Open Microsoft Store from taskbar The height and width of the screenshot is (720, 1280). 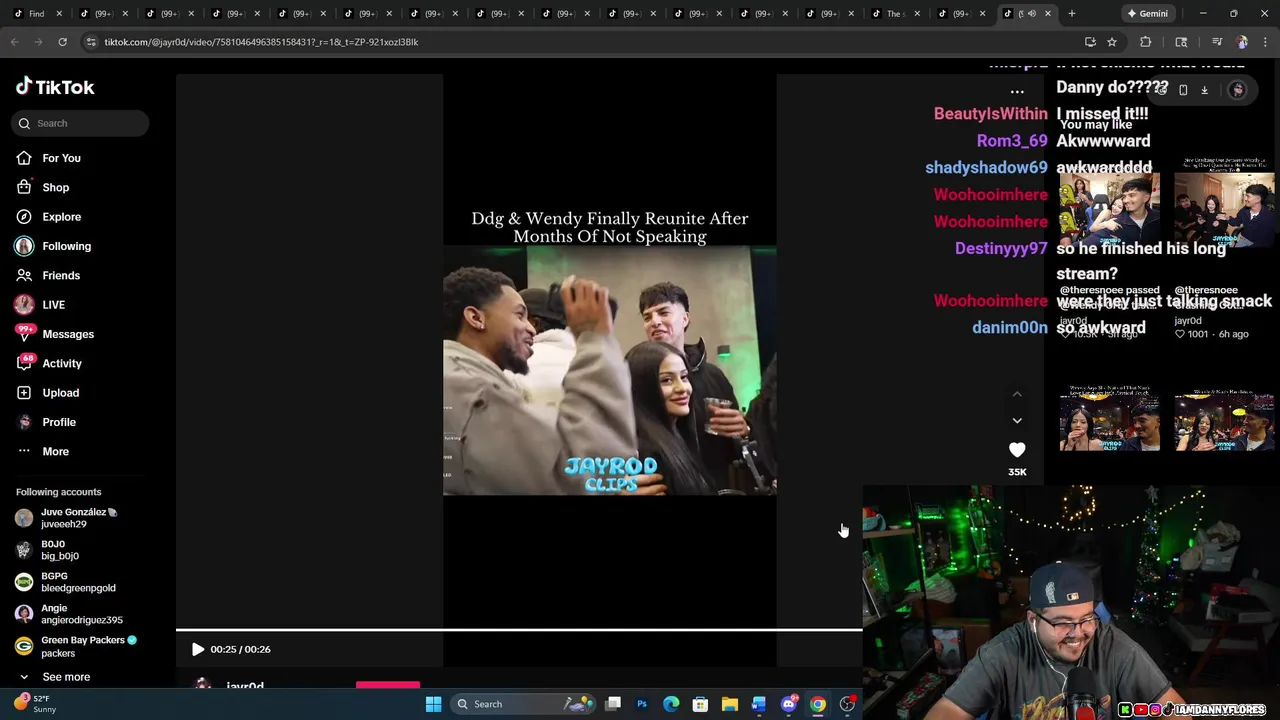[x=700, y=704]
